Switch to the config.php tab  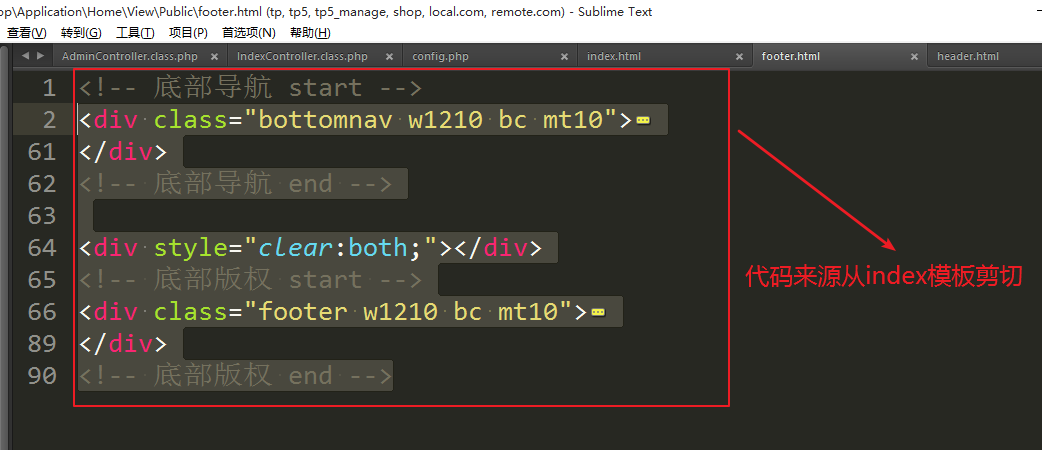tap(443, 56)
